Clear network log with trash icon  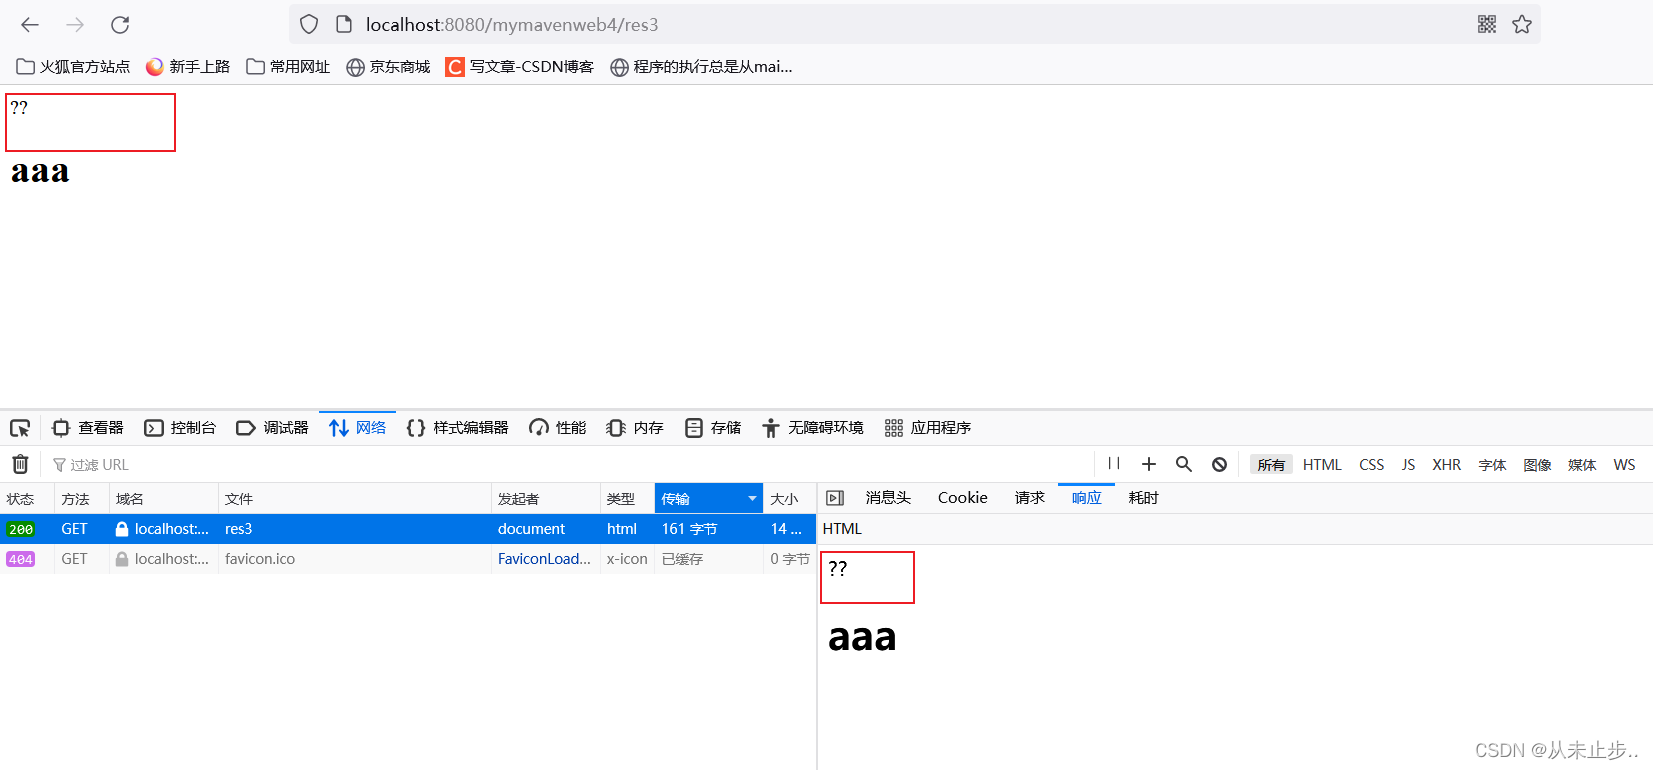tap(20, 464)
